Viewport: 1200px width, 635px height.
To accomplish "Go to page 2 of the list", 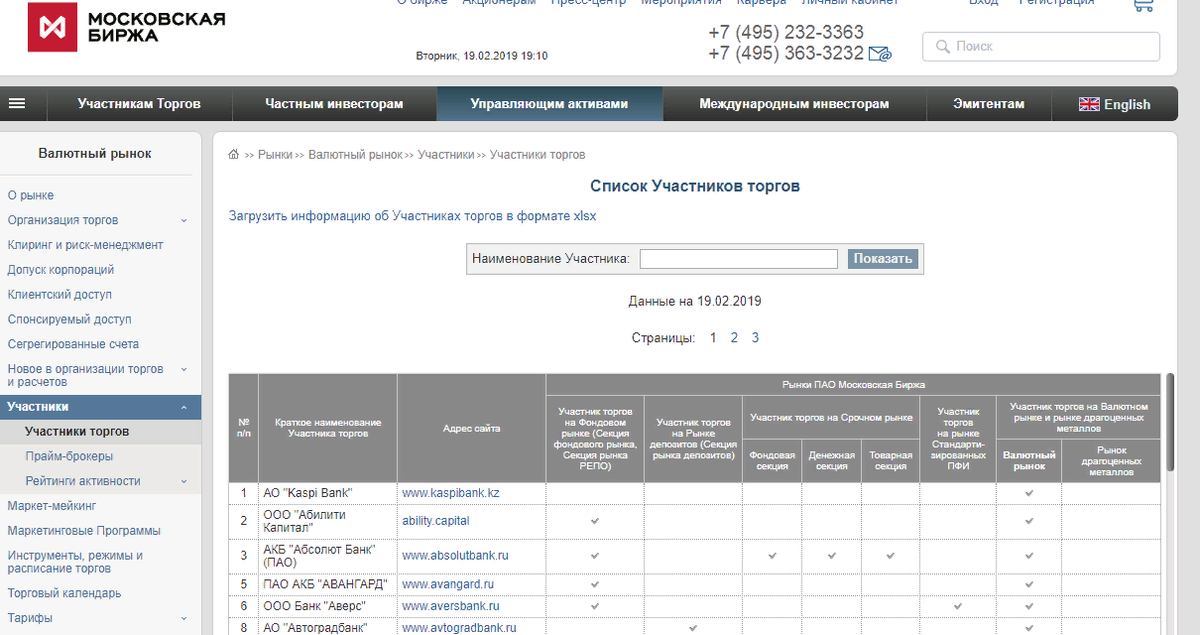I will (734, 338).
